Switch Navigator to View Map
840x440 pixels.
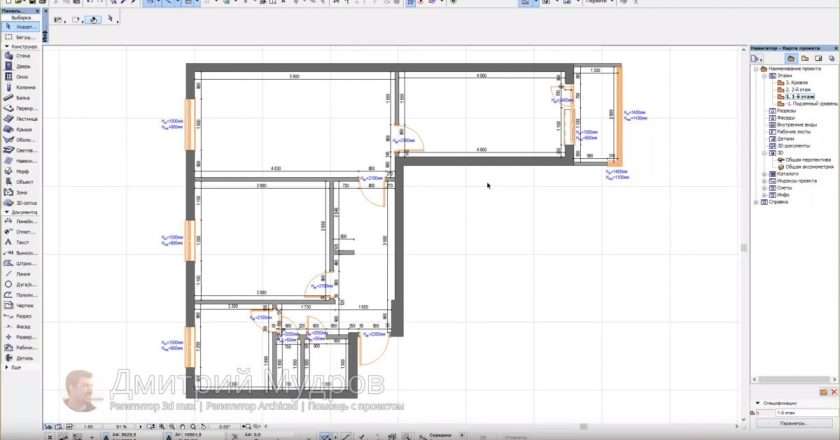[805, 58]
